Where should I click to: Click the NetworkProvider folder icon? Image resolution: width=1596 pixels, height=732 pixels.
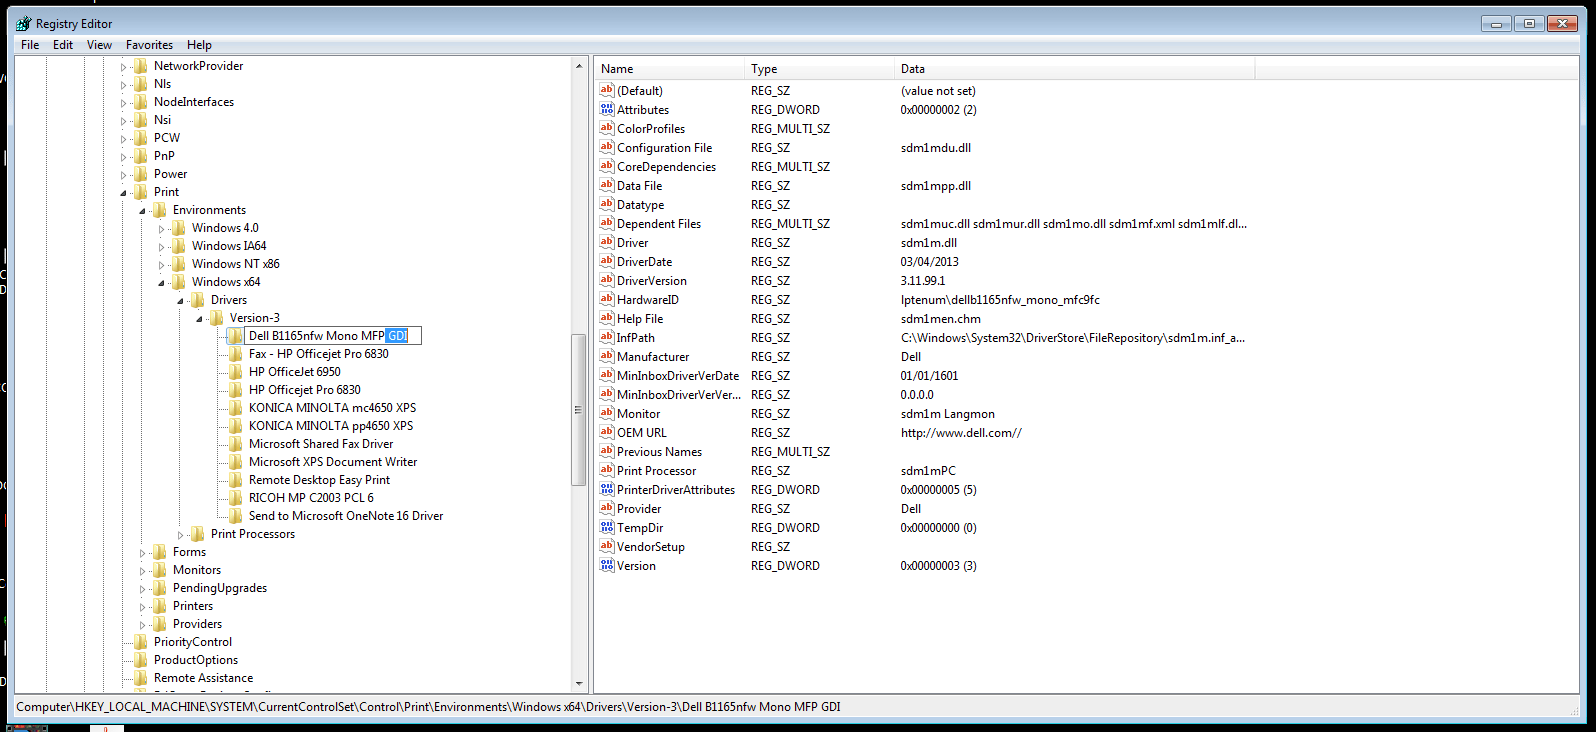tap(141, 66)
